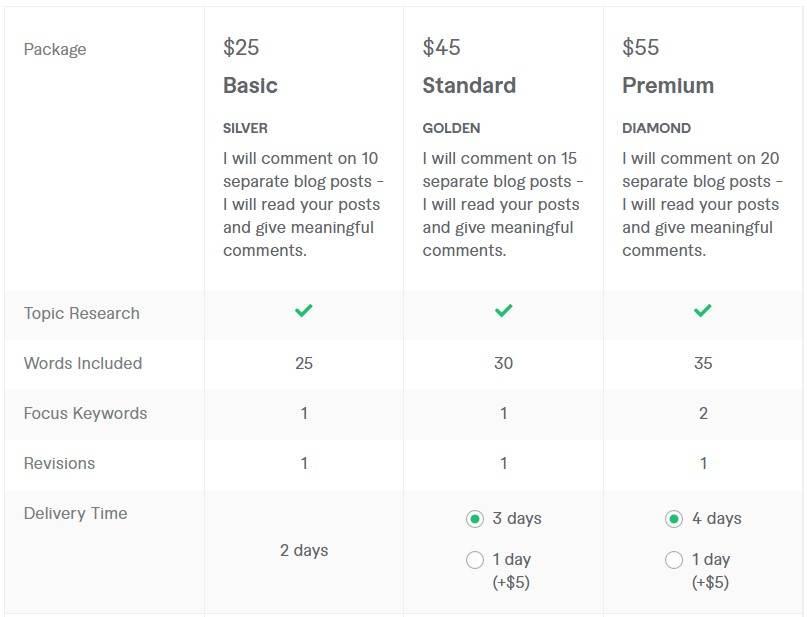Choose 1 day (+$5) delivery for Standard
The width and height of the screenshot is (807, 617).
pos(475,560)
